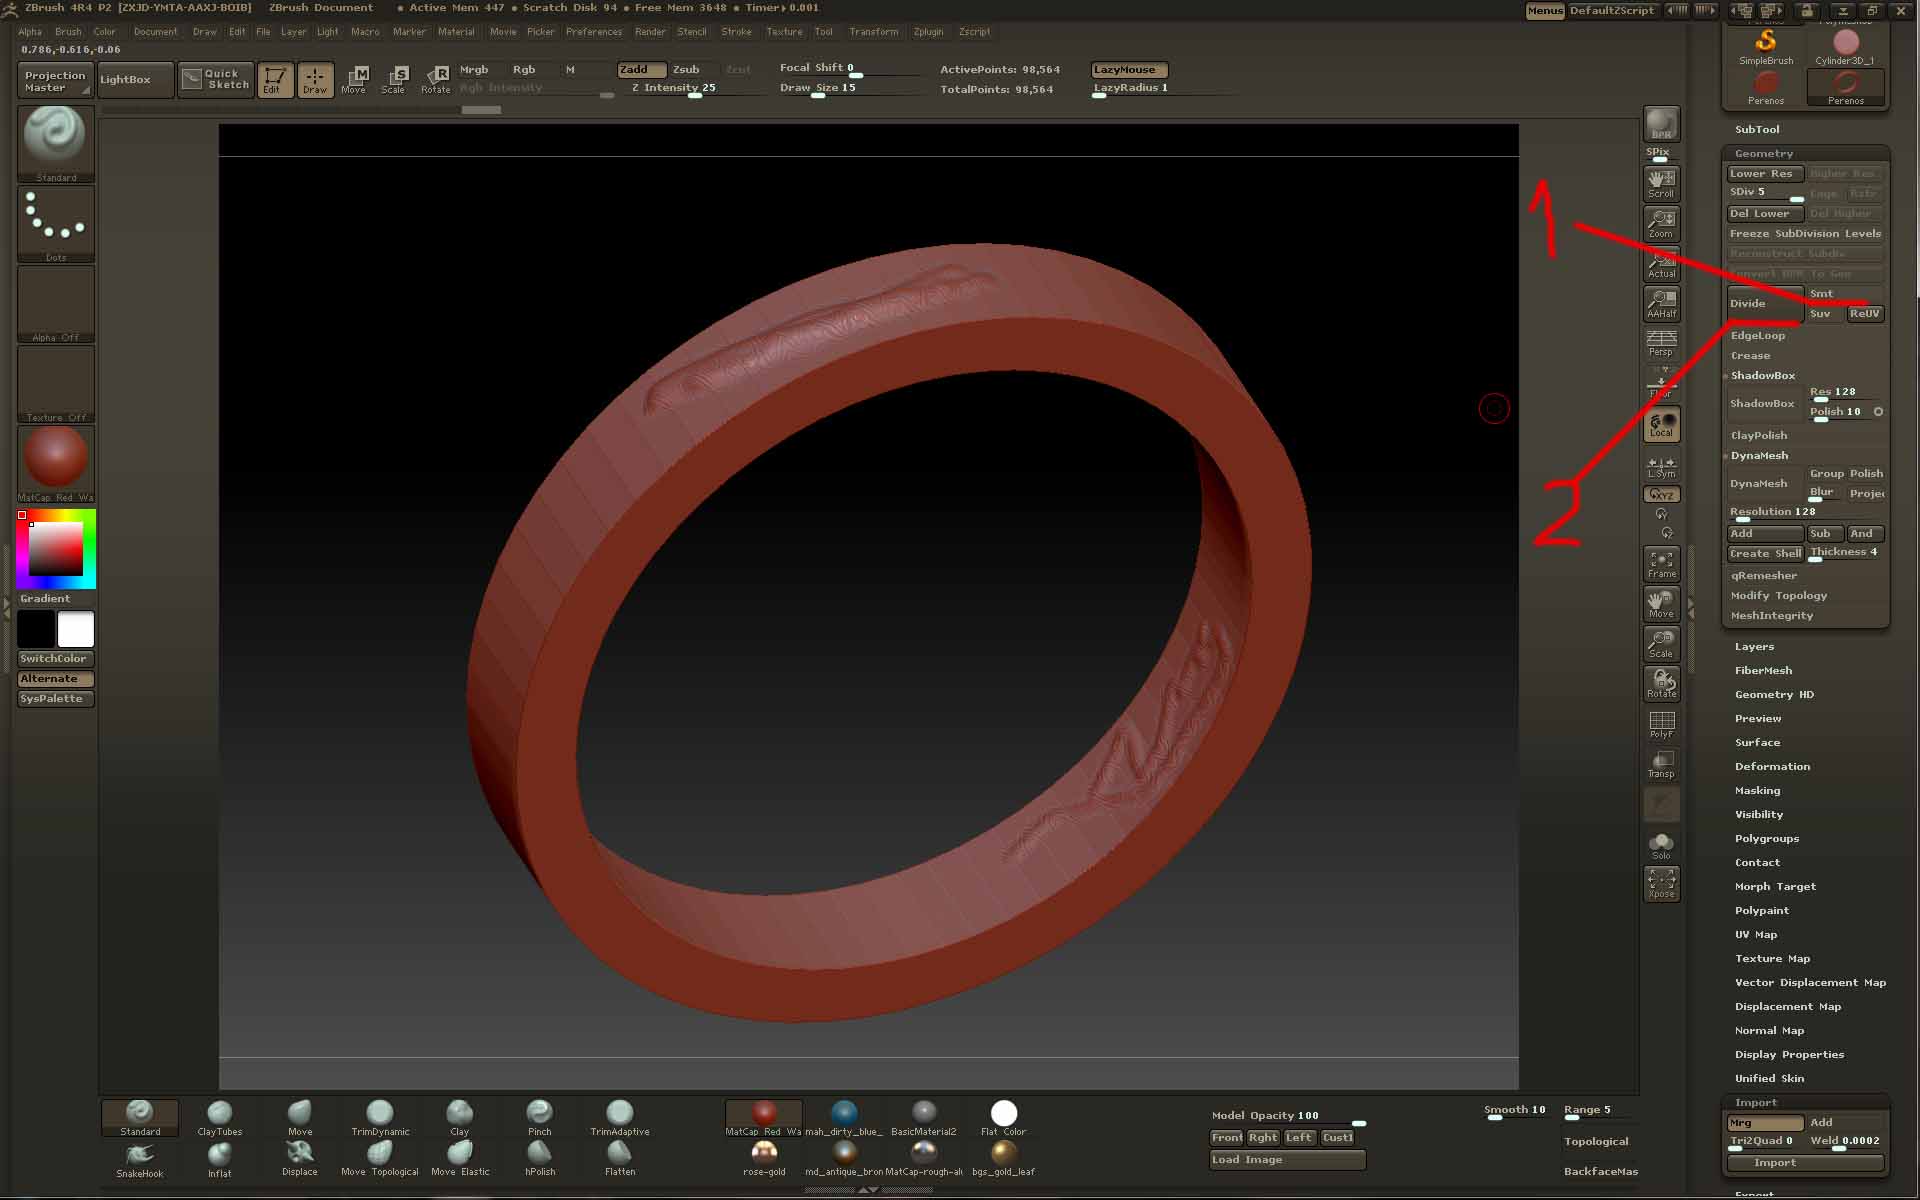Image resolution: width=1920 pixels, height=1200 pixels.
Task: Toggle the LazyMouse option
Action: (1128, 70)
